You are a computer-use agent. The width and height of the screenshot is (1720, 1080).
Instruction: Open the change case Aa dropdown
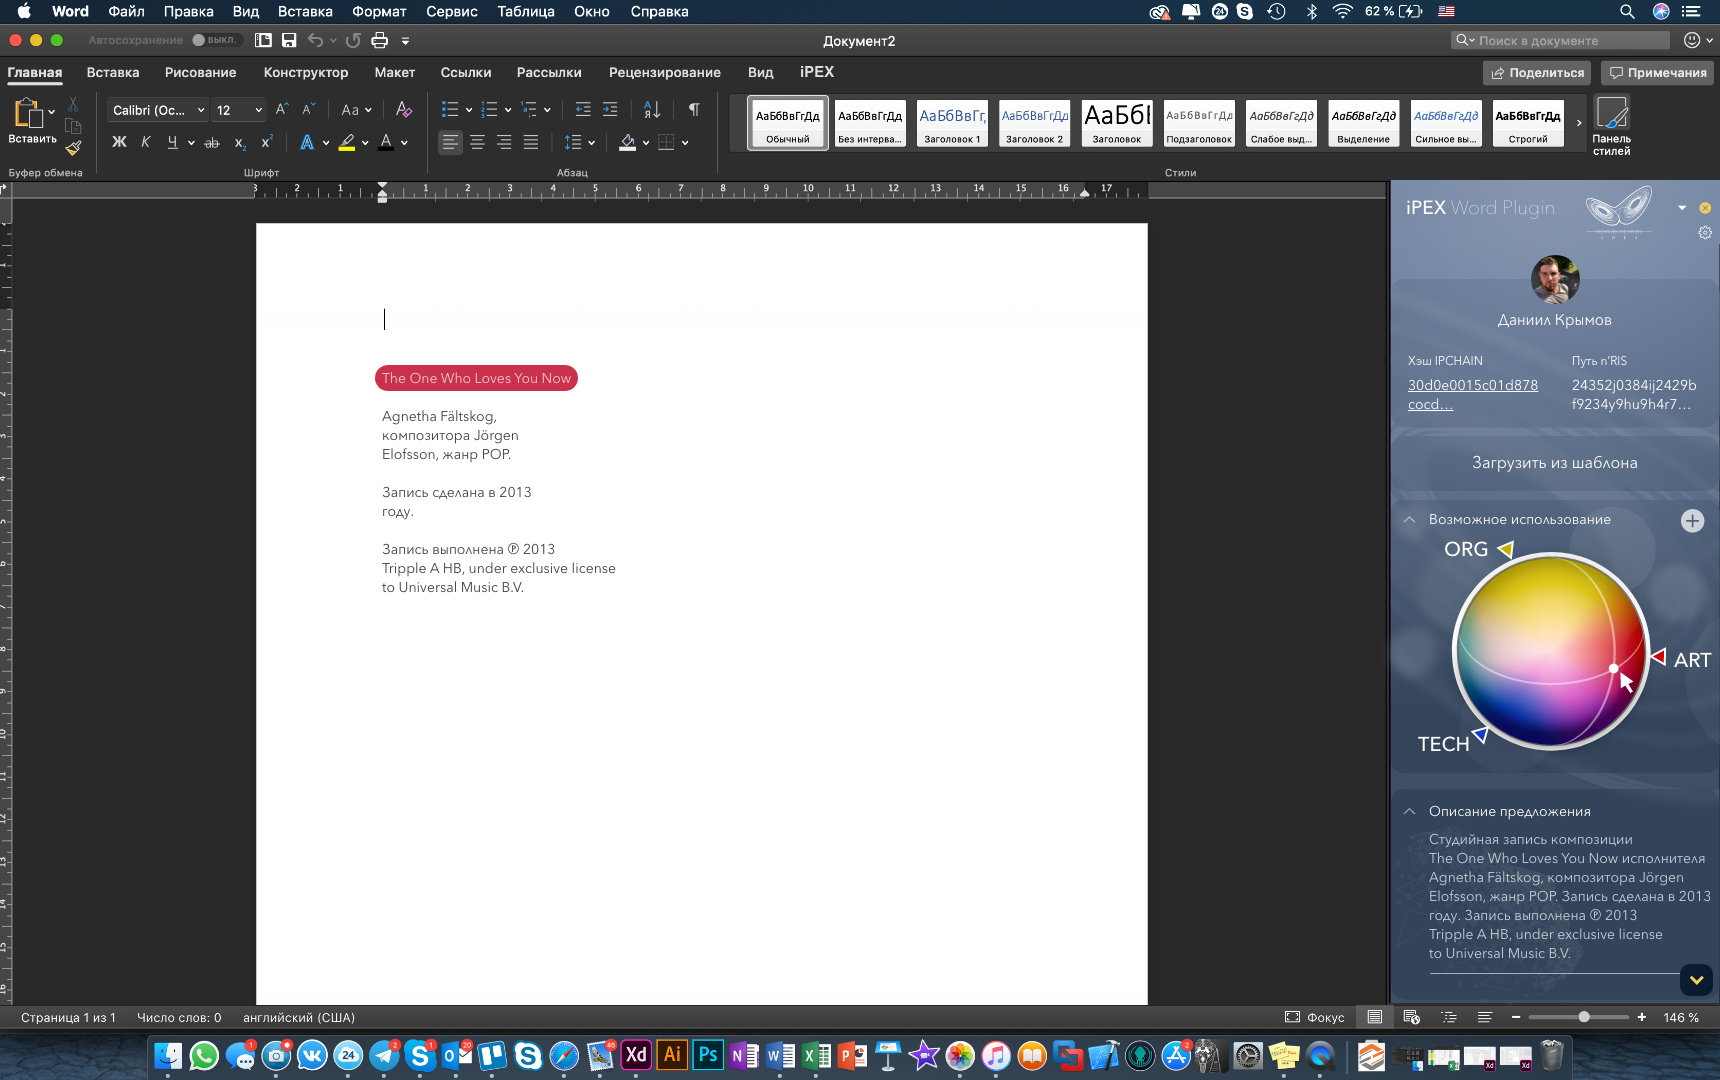[356, 110]
